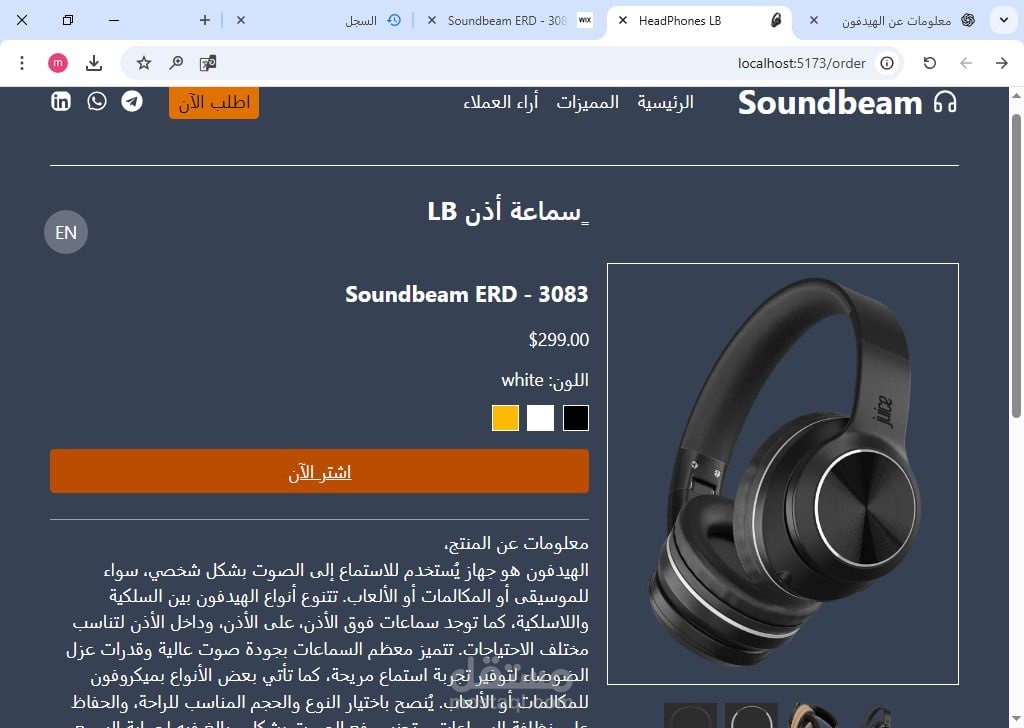The height and width of the screenshot is (728, 1024).
Task: Toggle language with the EN button
Action: tap(66, 232)
